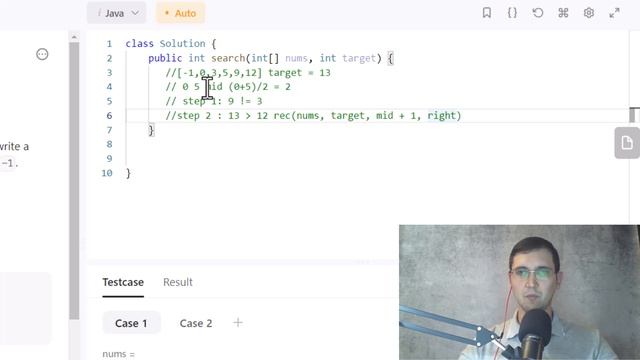Open keyboard shortcuts command icon
Image resolution: width=640 pixels, height=360 pixels.
coord(563,13)
